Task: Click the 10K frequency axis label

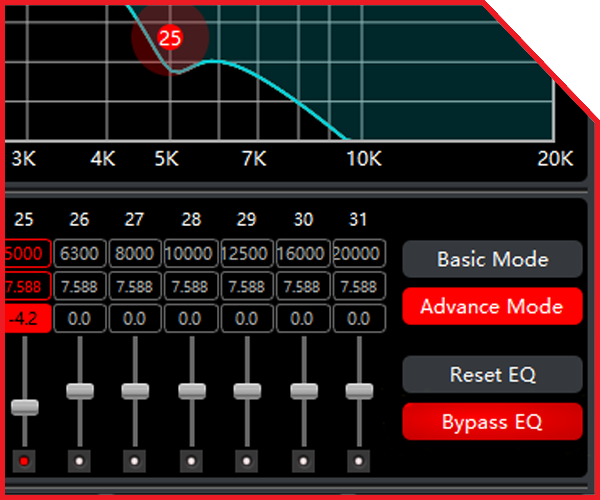Action: [x=364, y=158]
